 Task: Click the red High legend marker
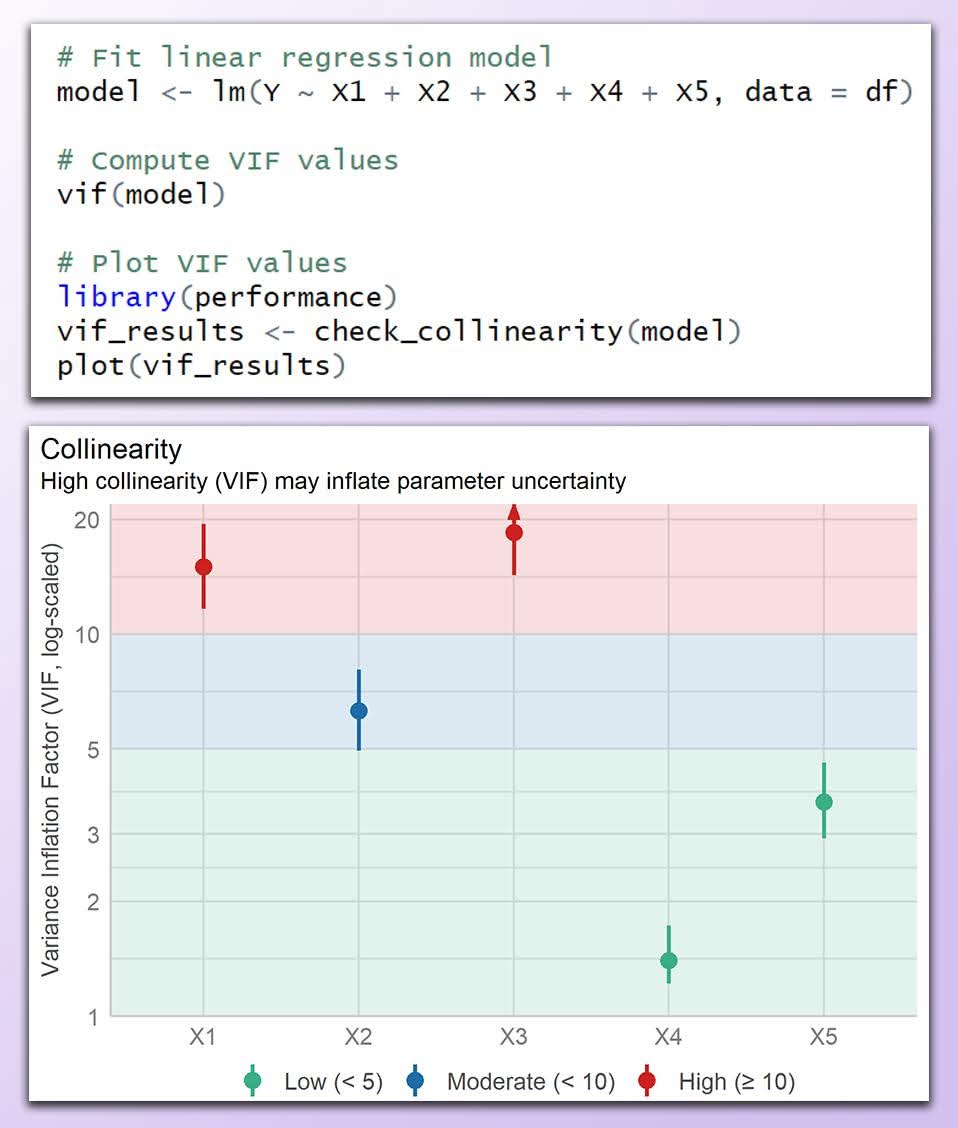click(x=647, y=1081)
